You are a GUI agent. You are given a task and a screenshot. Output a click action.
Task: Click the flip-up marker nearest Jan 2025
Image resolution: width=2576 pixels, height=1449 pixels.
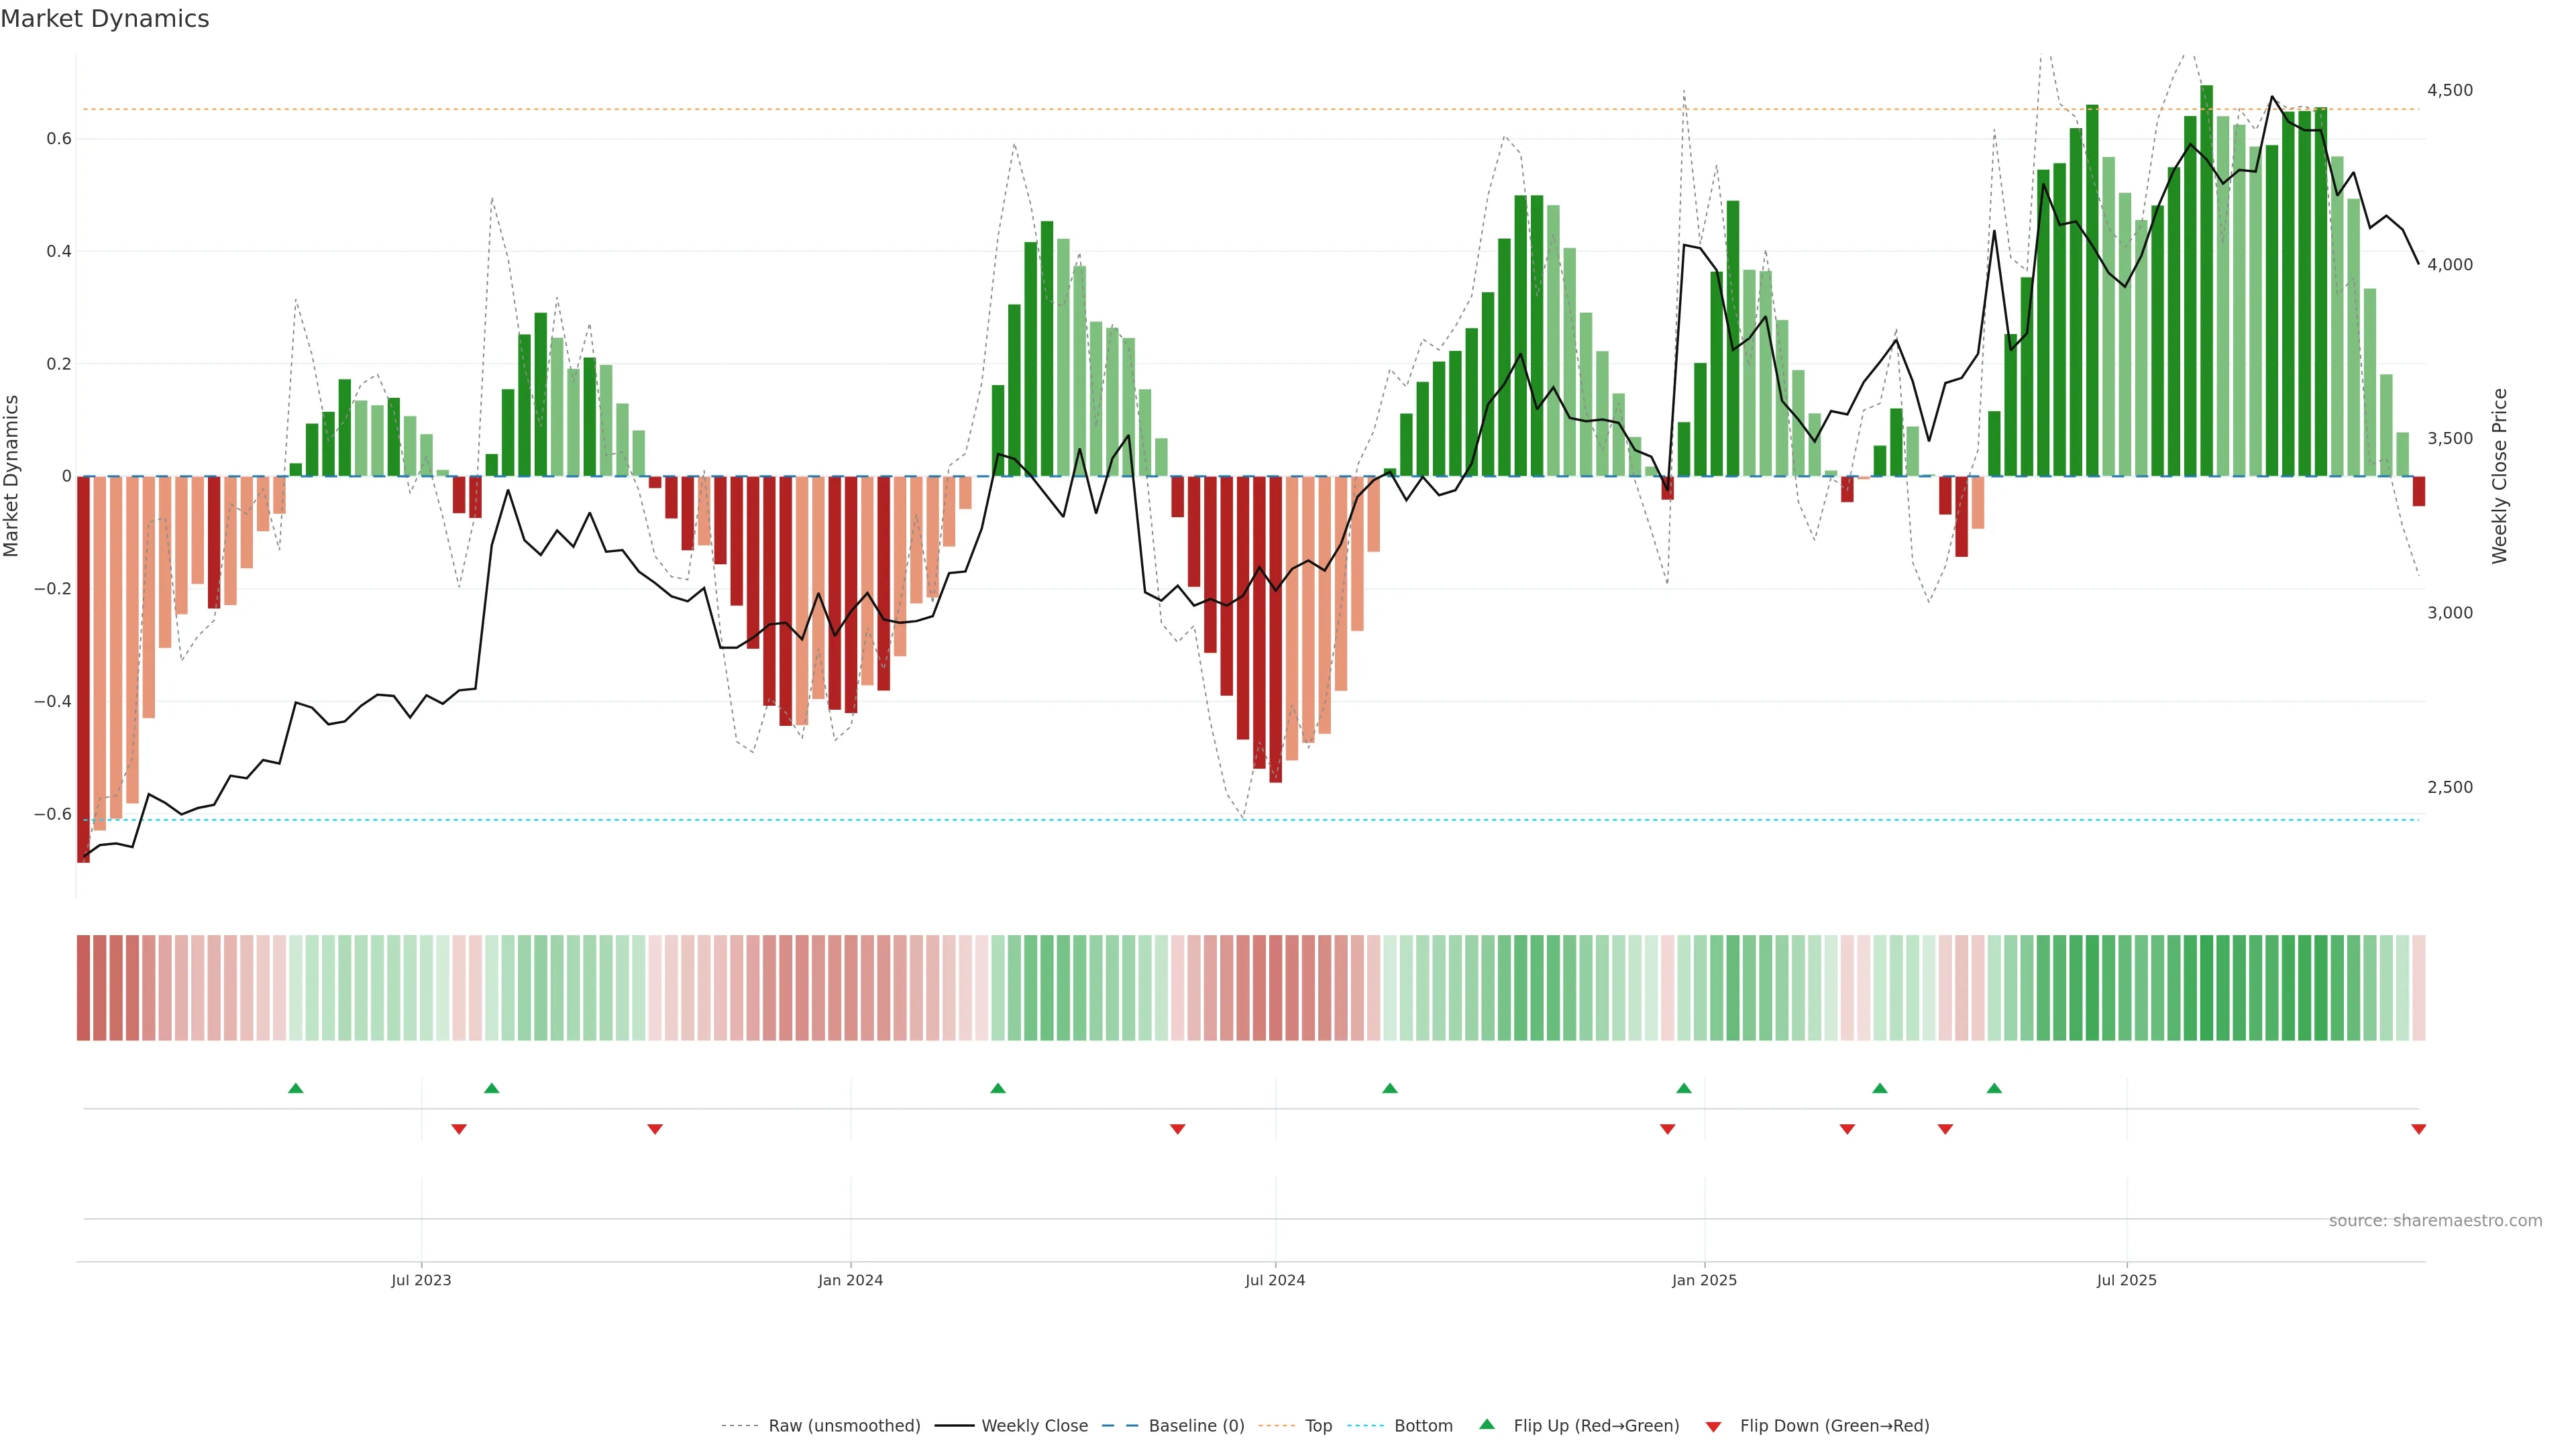coord(1684,1088)
